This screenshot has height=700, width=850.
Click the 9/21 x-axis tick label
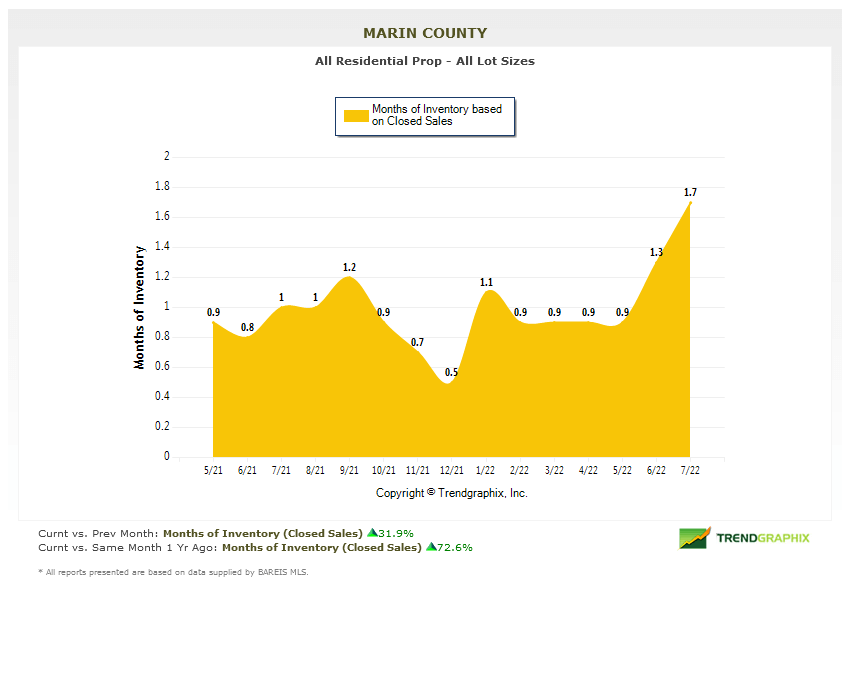tap(349, 470)
